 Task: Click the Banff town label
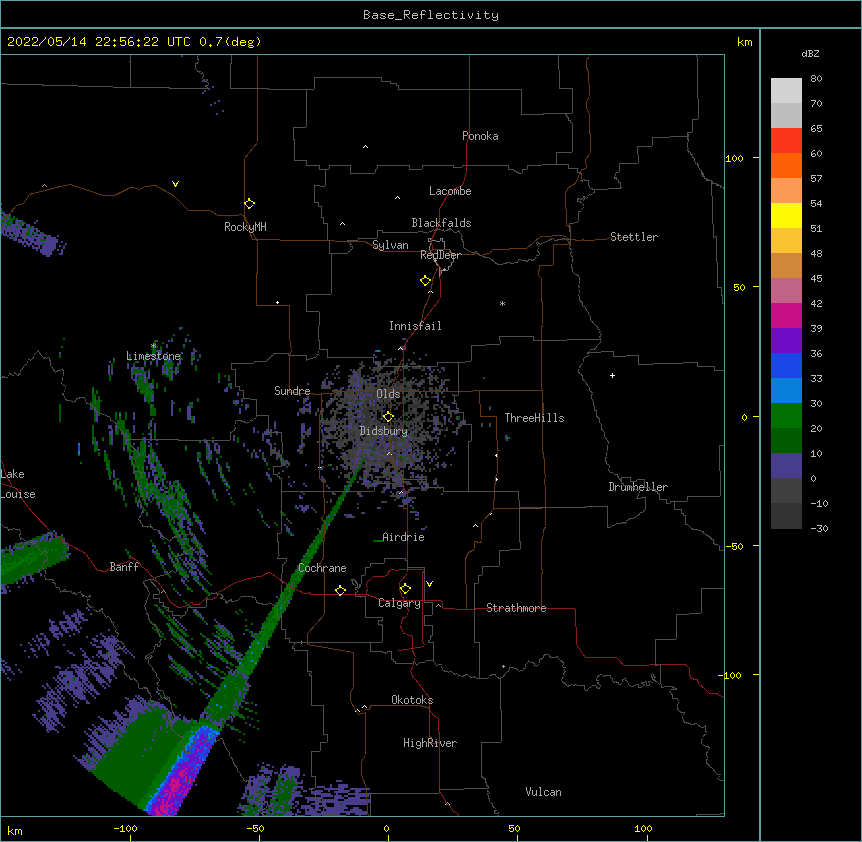coord(124,567)
